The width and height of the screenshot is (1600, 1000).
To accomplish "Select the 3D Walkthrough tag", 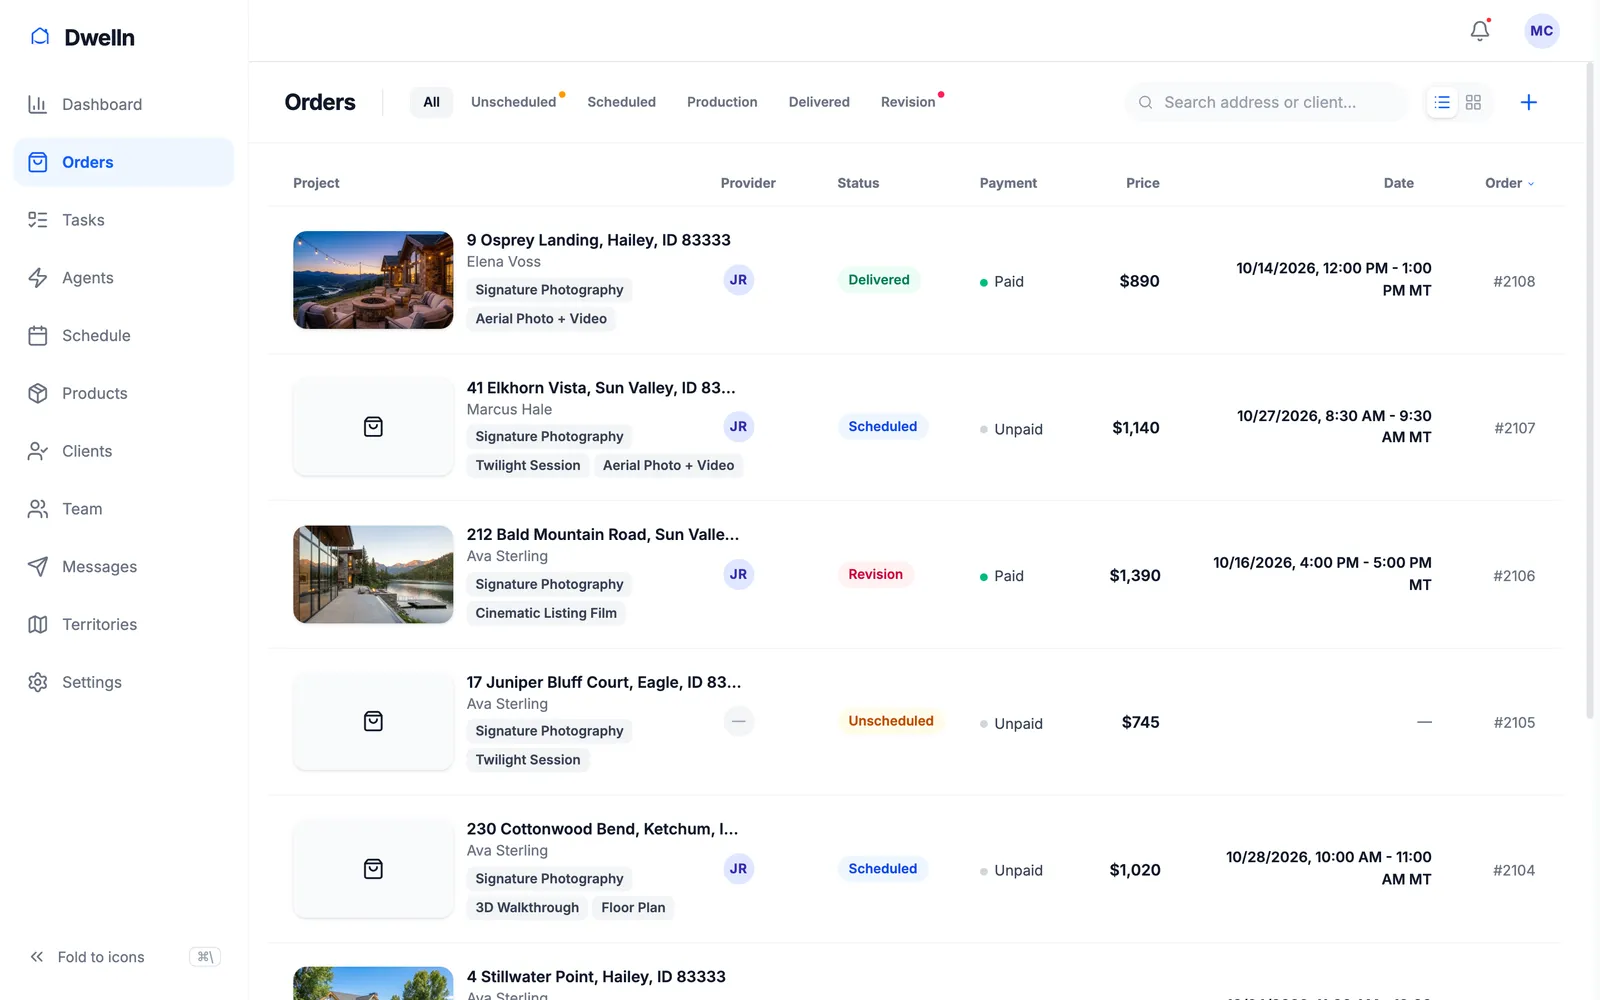I will click(527, 908).
